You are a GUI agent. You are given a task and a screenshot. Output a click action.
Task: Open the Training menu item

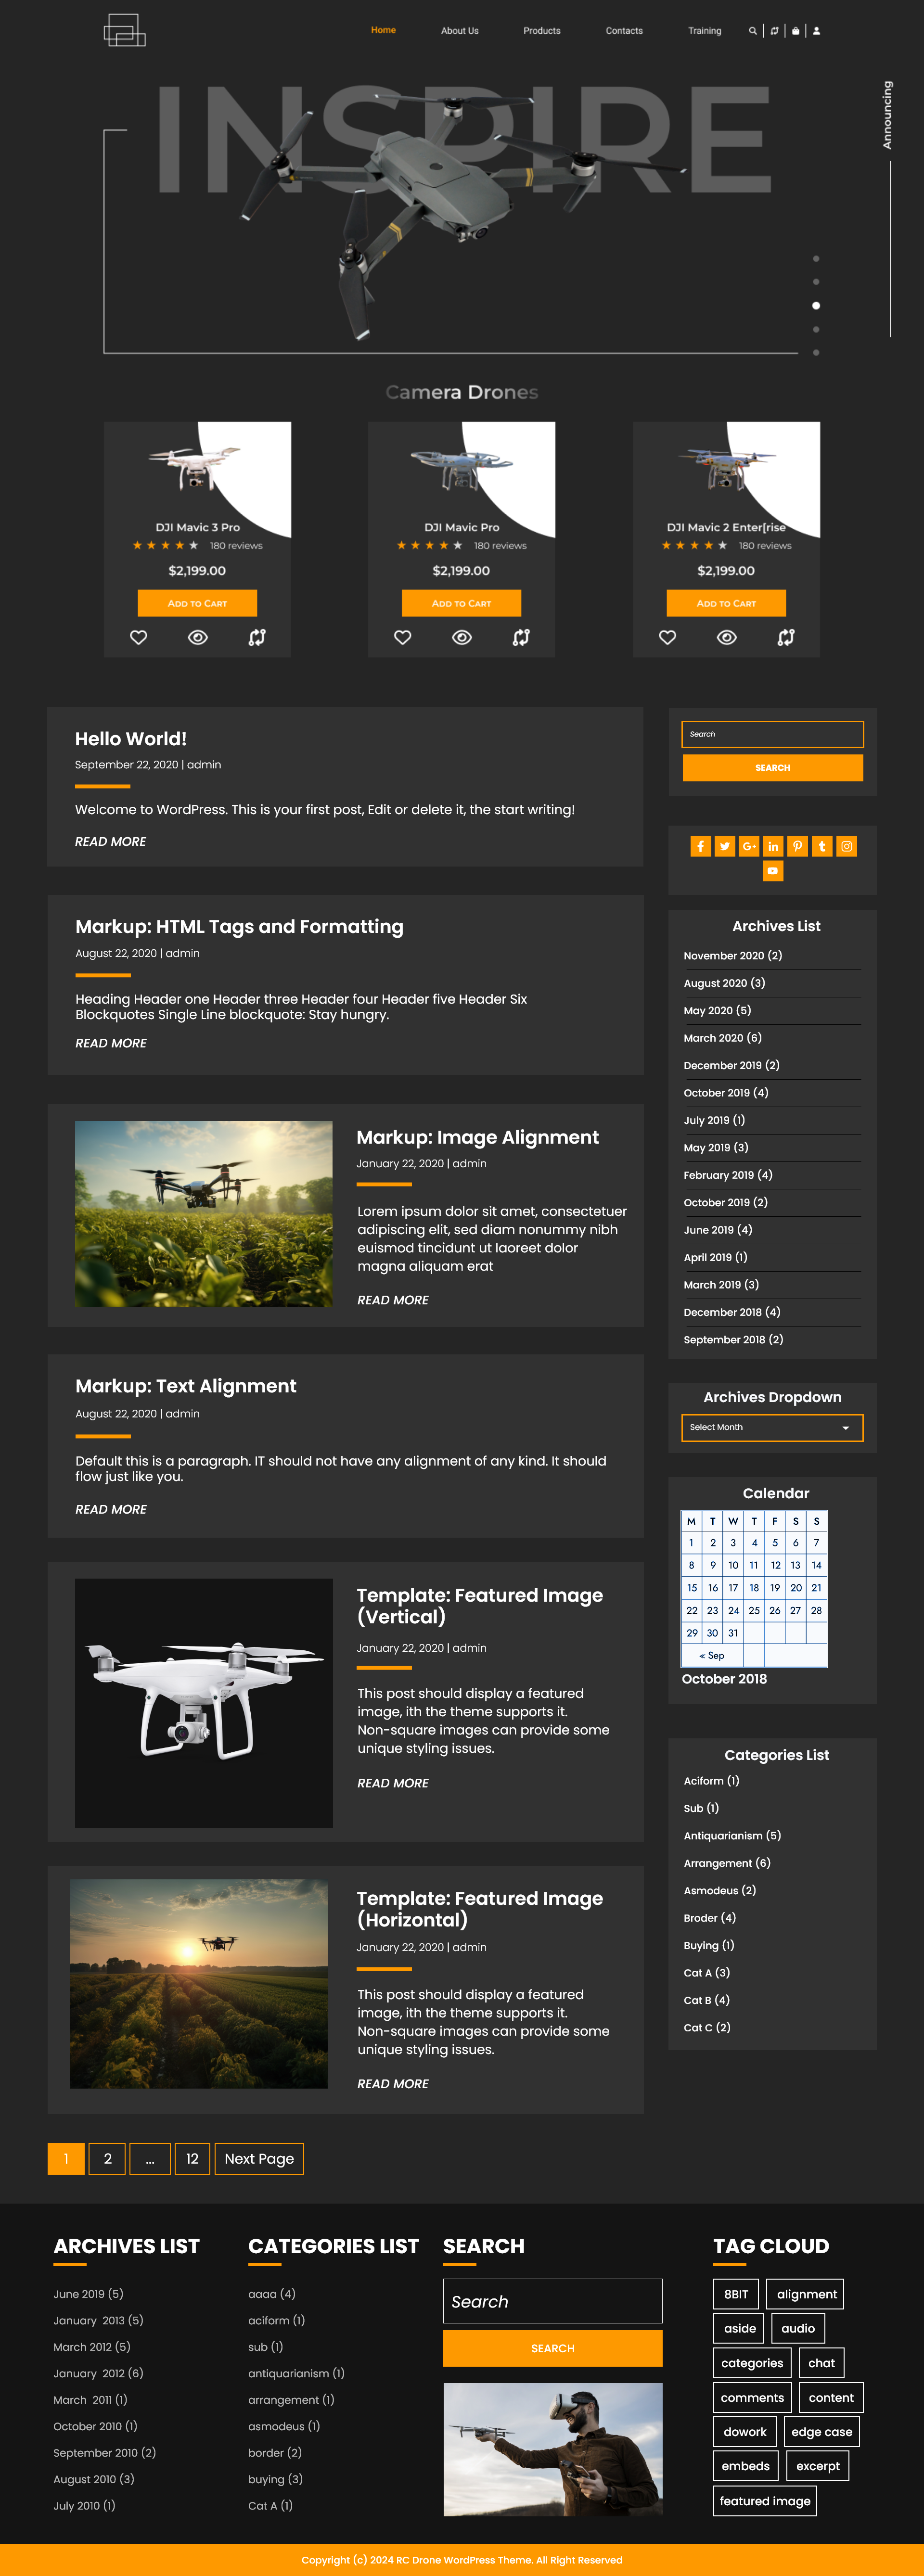704,31
